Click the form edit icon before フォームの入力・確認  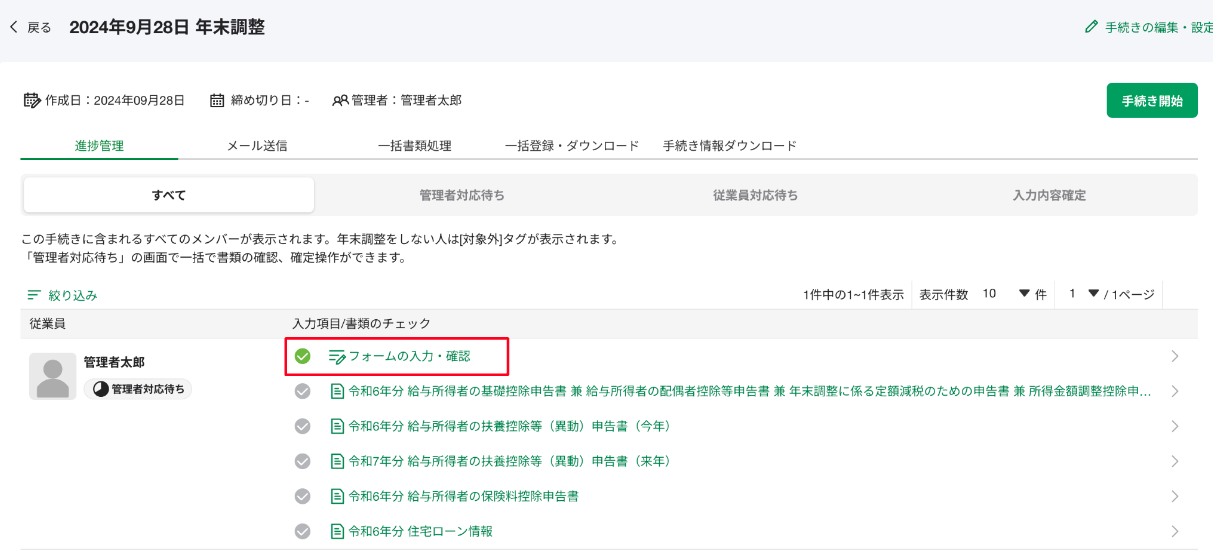337,356
